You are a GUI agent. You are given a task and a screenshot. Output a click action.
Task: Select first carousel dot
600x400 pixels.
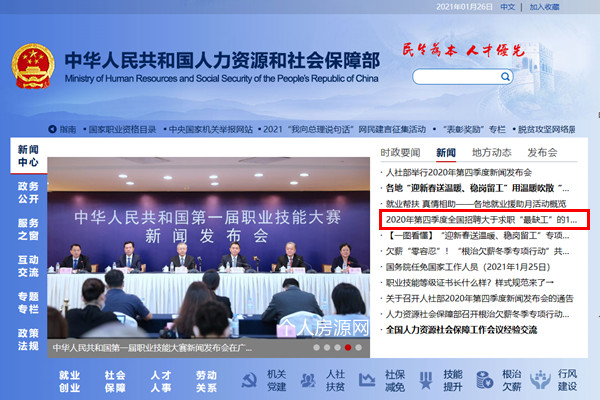pos(316,348)
